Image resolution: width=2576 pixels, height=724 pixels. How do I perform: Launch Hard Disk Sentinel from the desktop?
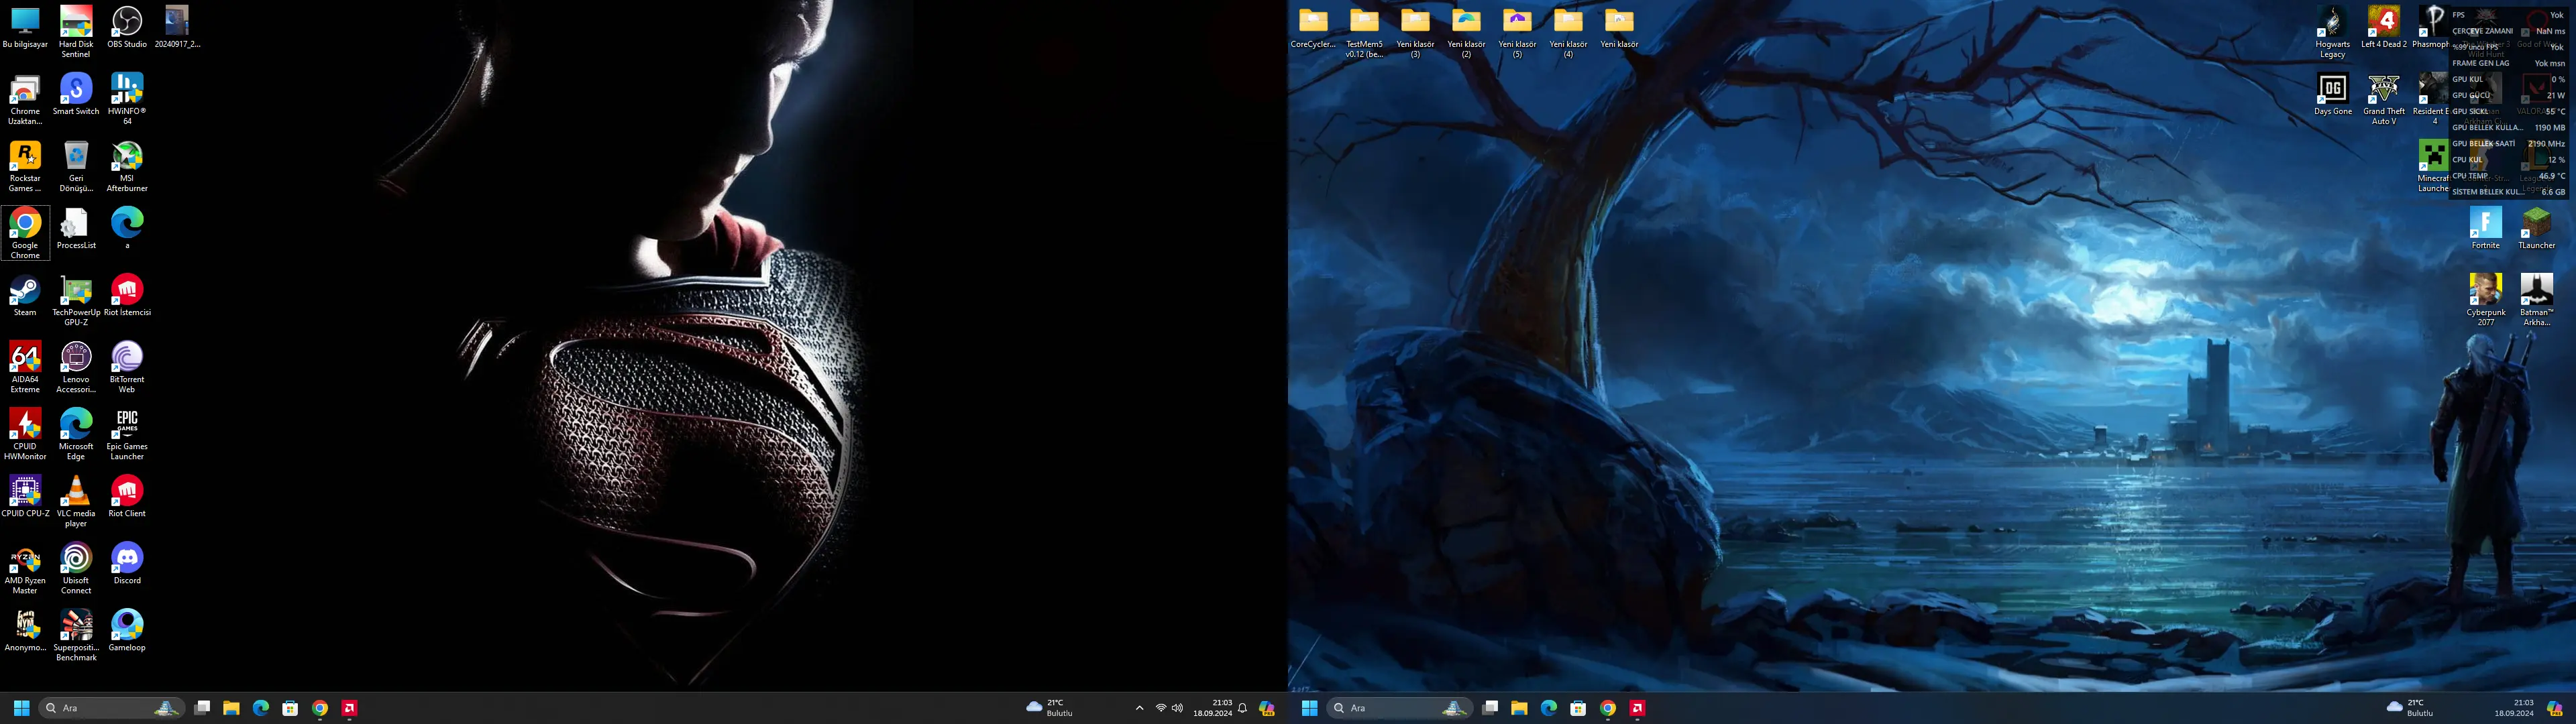coord(76,32)
